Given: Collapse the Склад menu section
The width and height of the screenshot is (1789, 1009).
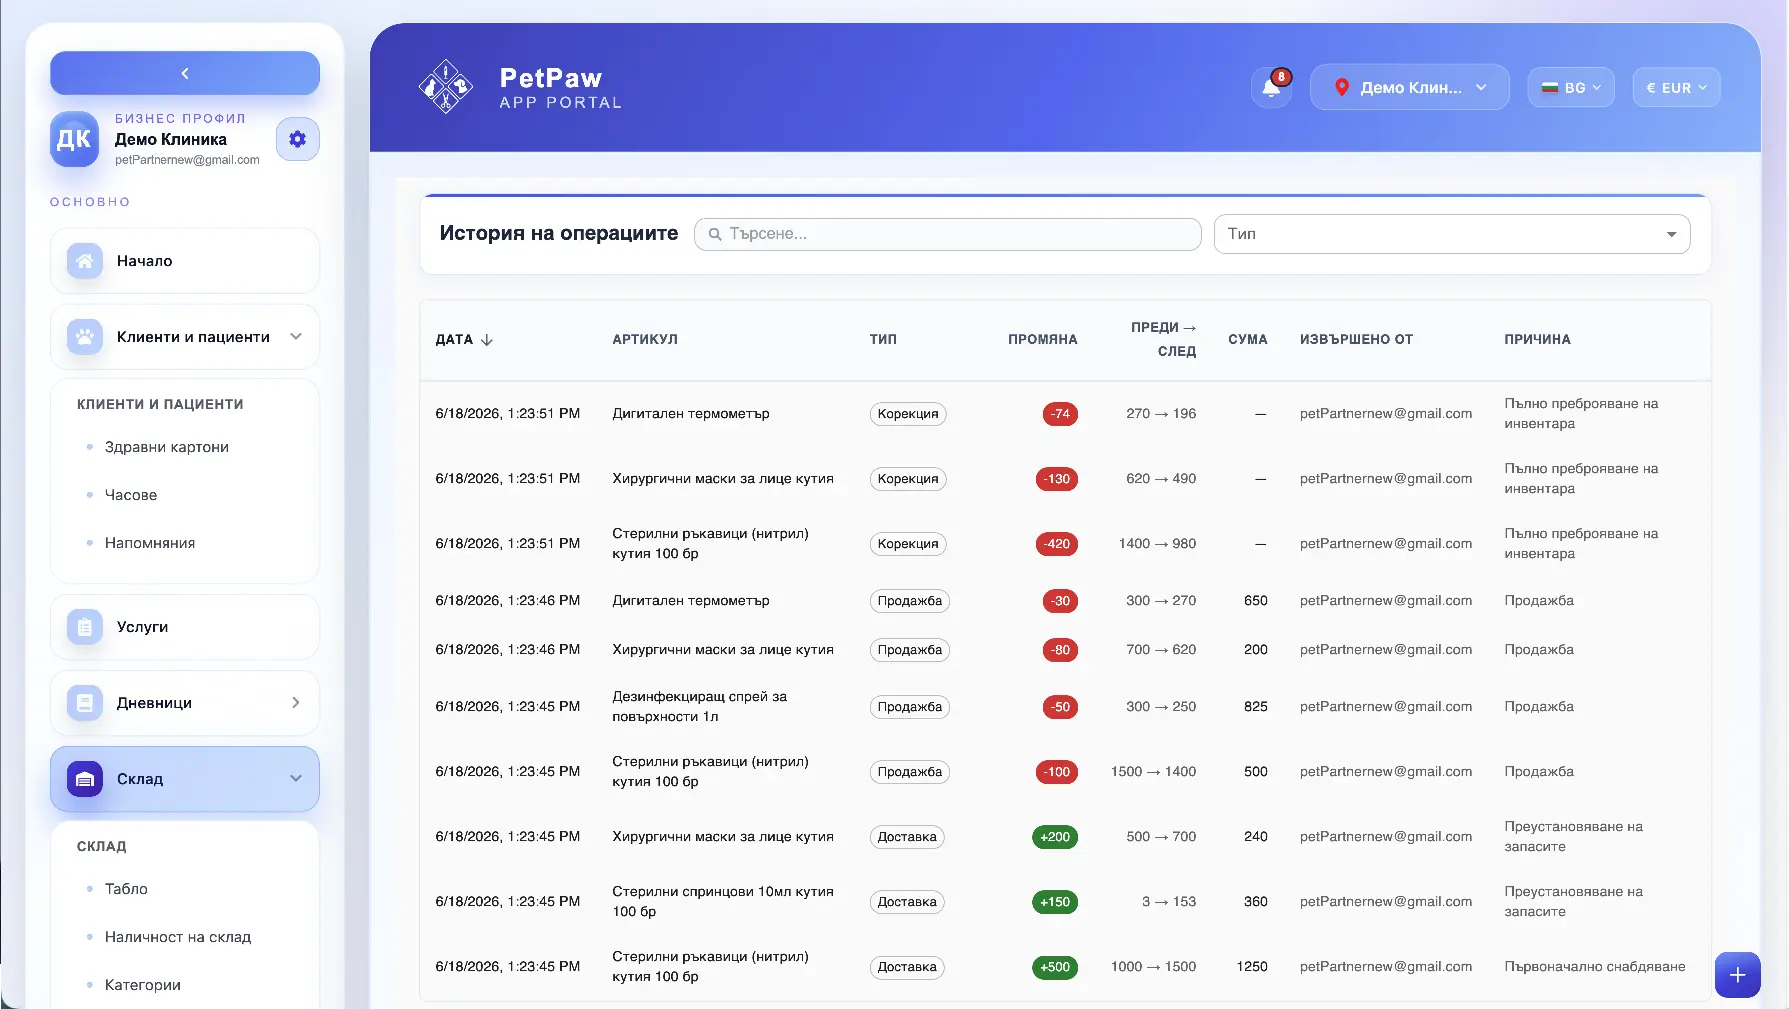Looking at the screenshot, I should pos(185,779).
